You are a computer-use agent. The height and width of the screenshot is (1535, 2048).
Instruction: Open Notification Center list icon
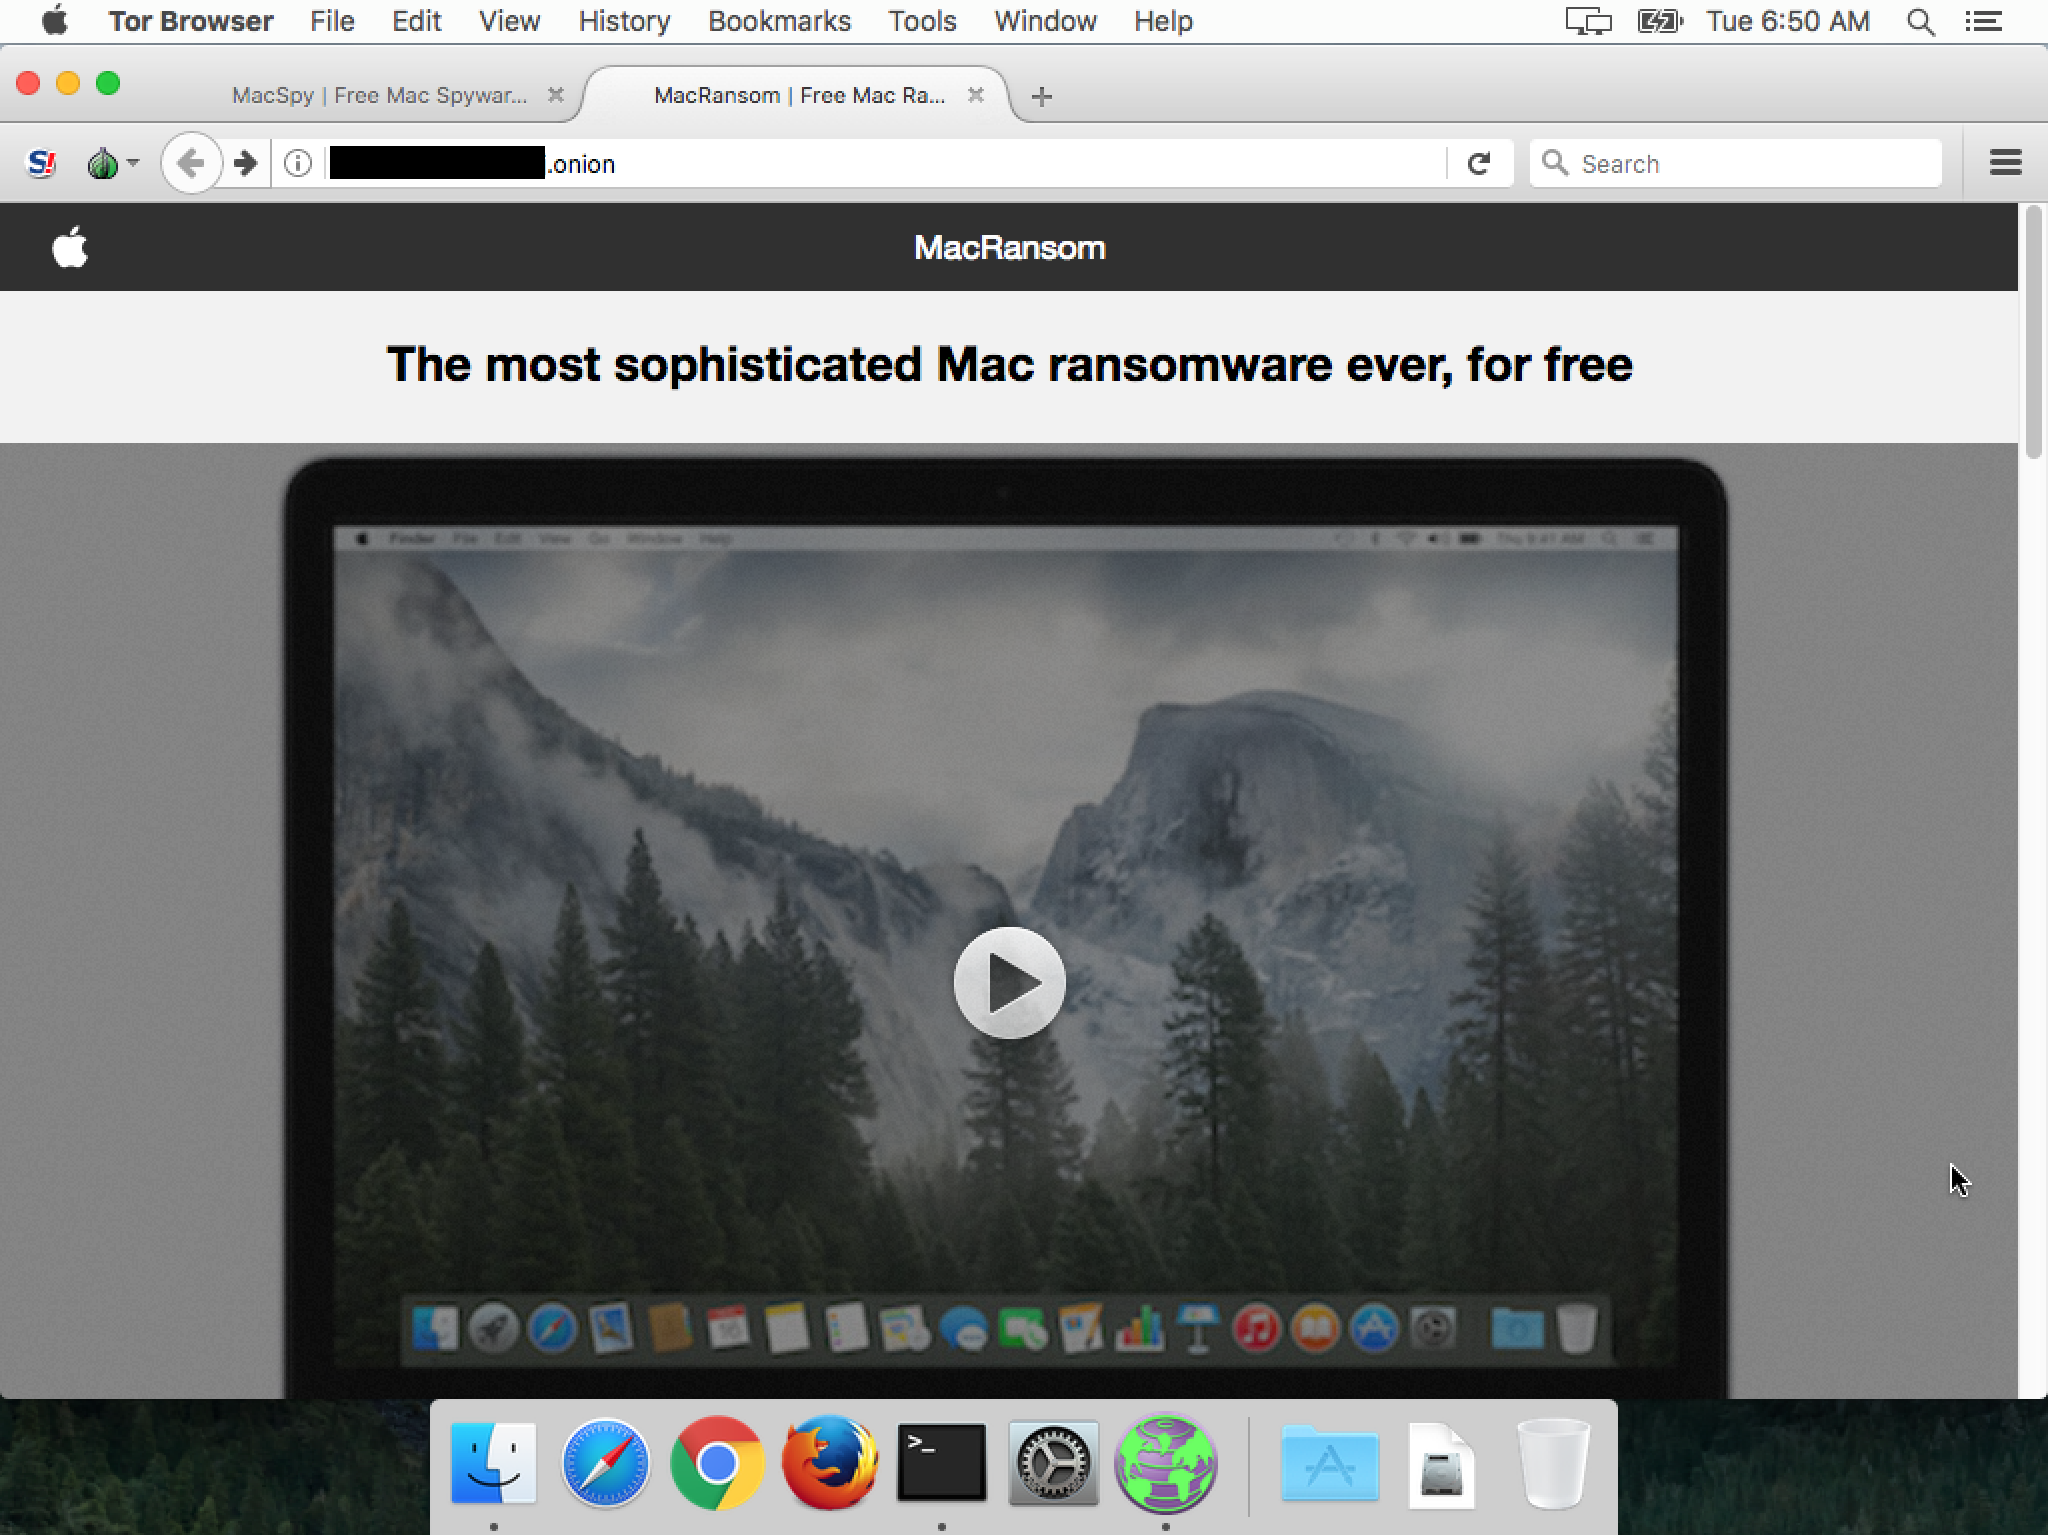pyautogui.click(x=1983, y=21)
